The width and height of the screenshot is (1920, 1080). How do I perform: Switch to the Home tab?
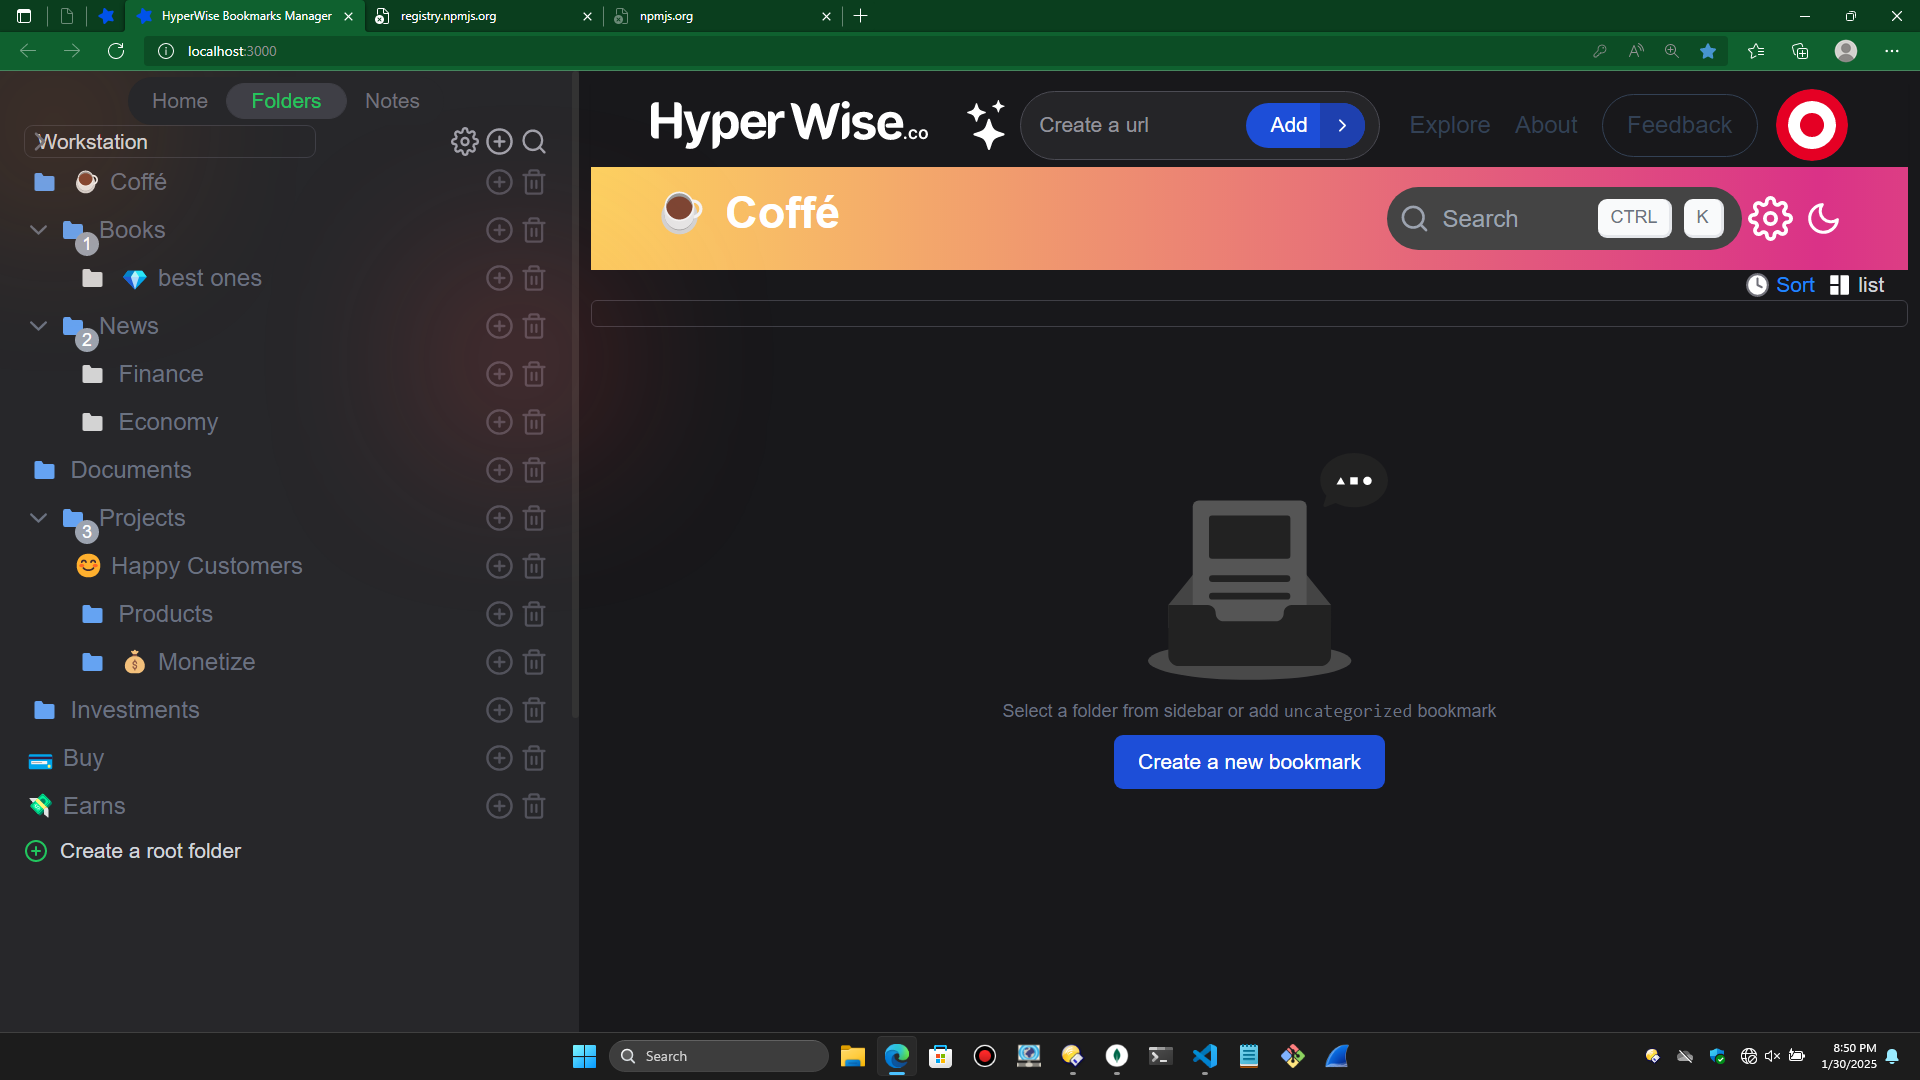point(180,101)
